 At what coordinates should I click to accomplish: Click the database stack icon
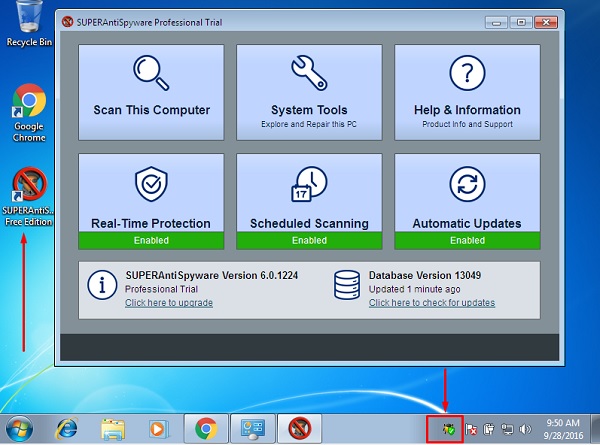coord(347,285)
